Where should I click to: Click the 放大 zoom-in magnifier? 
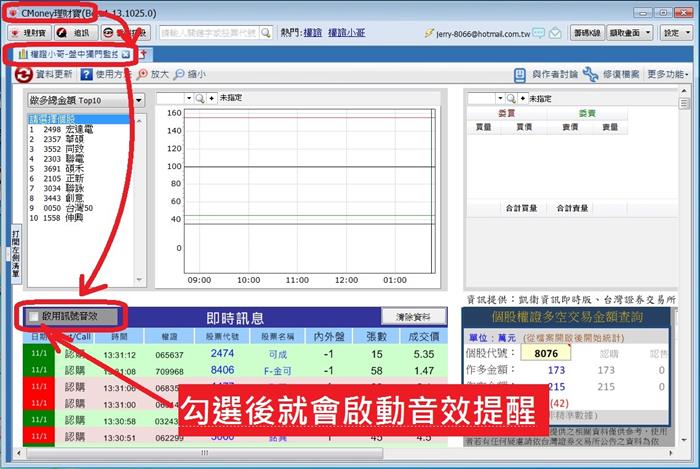(x=142, y=74)
